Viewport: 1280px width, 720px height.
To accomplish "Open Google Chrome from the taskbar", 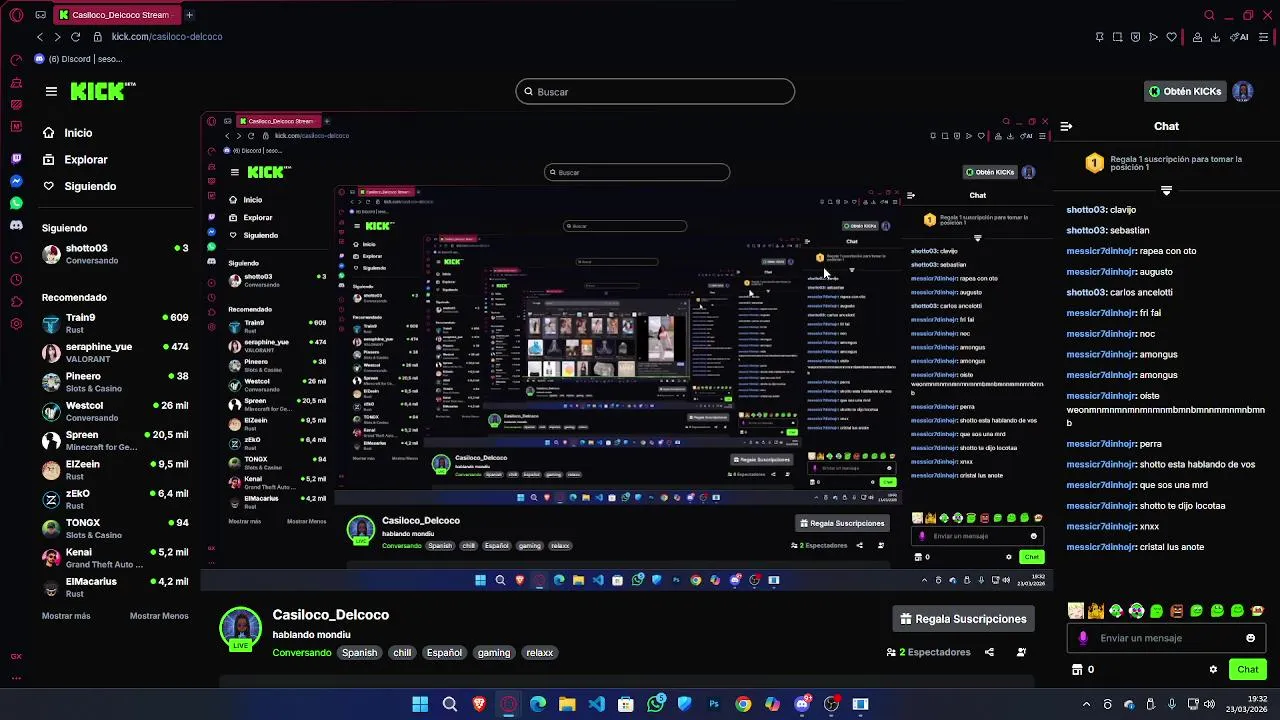I will pos(743,704).
